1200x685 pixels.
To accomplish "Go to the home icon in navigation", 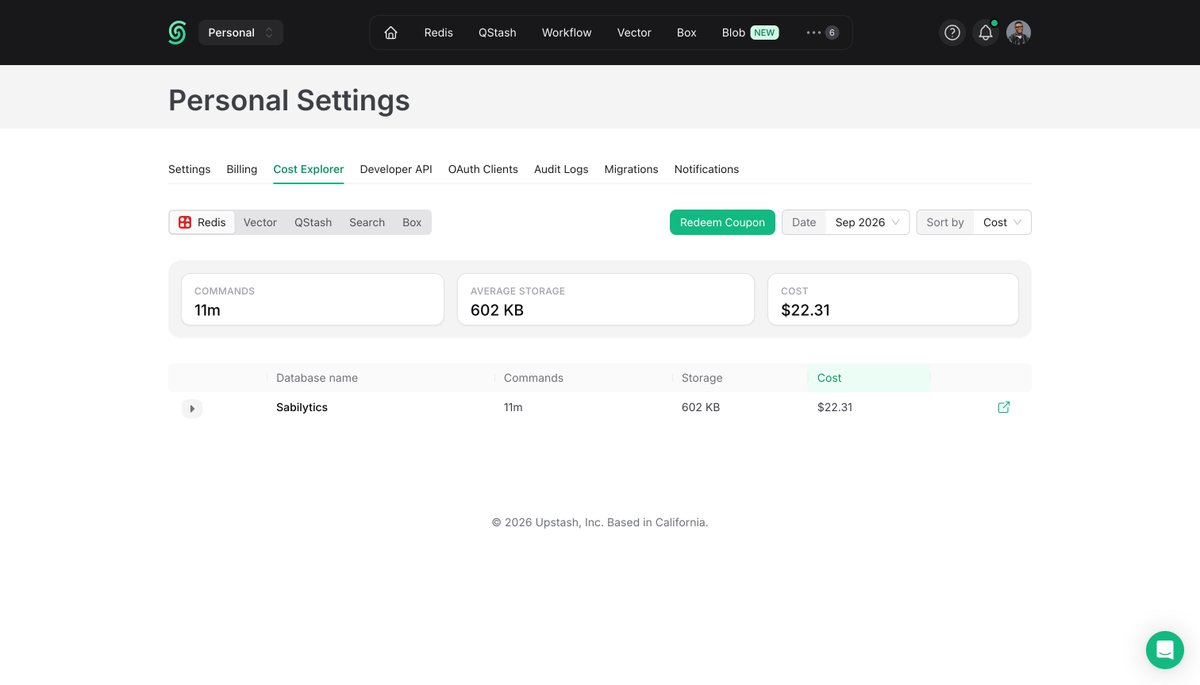I will 391,33.
